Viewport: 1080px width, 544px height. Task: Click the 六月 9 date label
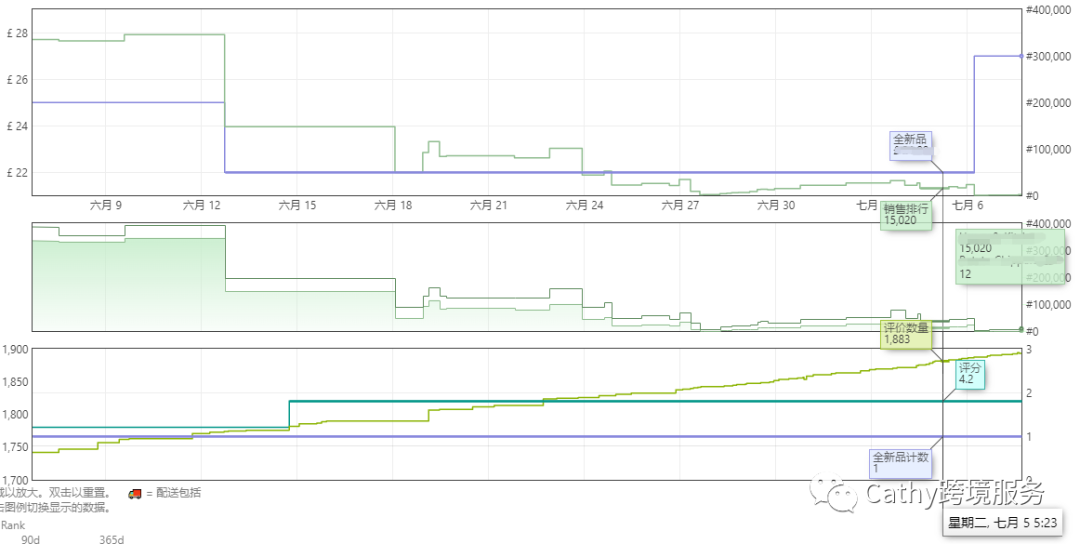(x=106, y=205)
